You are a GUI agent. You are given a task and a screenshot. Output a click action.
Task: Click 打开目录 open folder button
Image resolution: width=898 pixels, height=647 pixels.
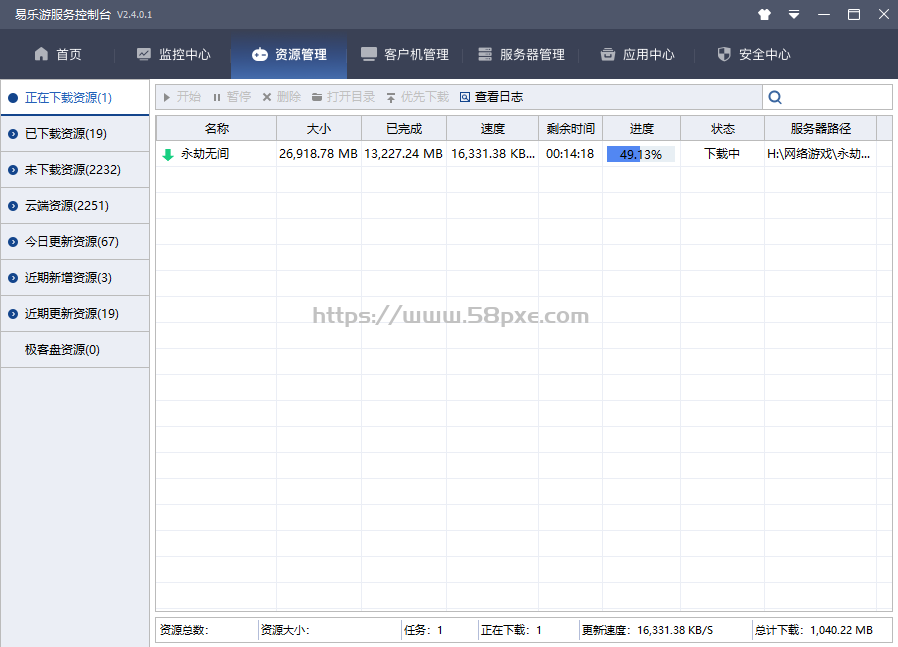(x=343, y=97)
